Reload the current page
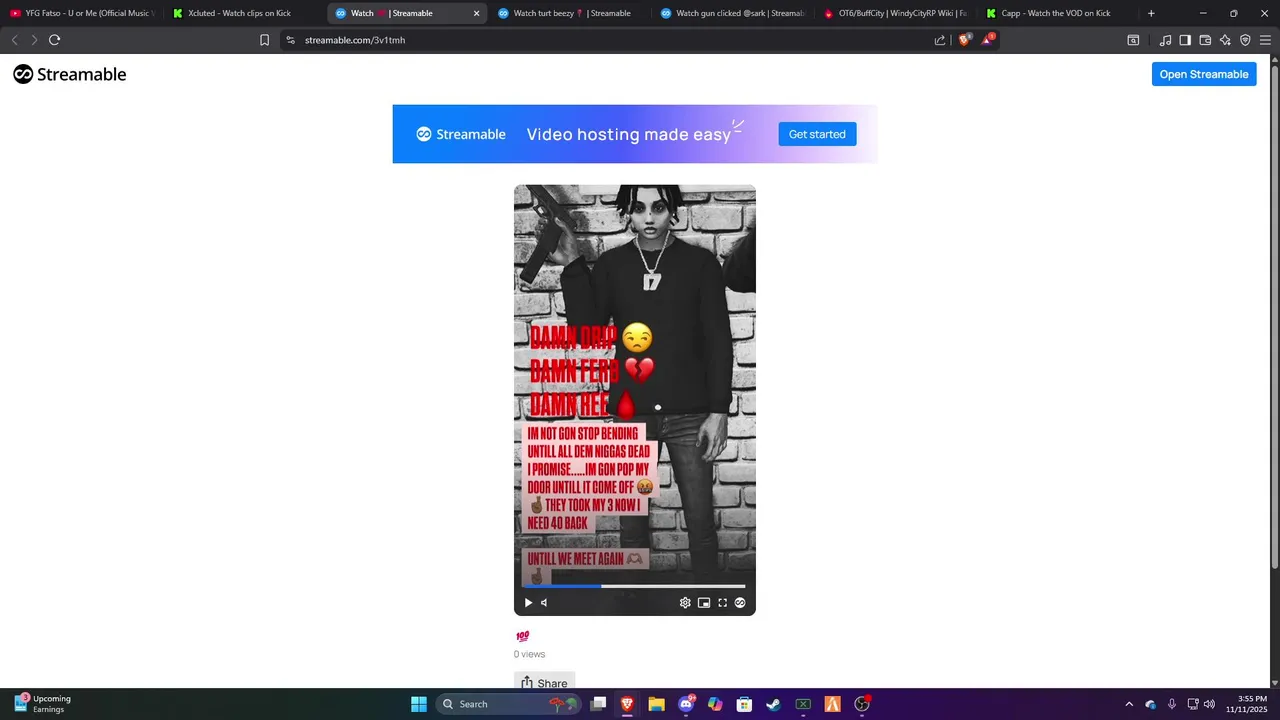The image size is (1280, 720). (54, 40)
